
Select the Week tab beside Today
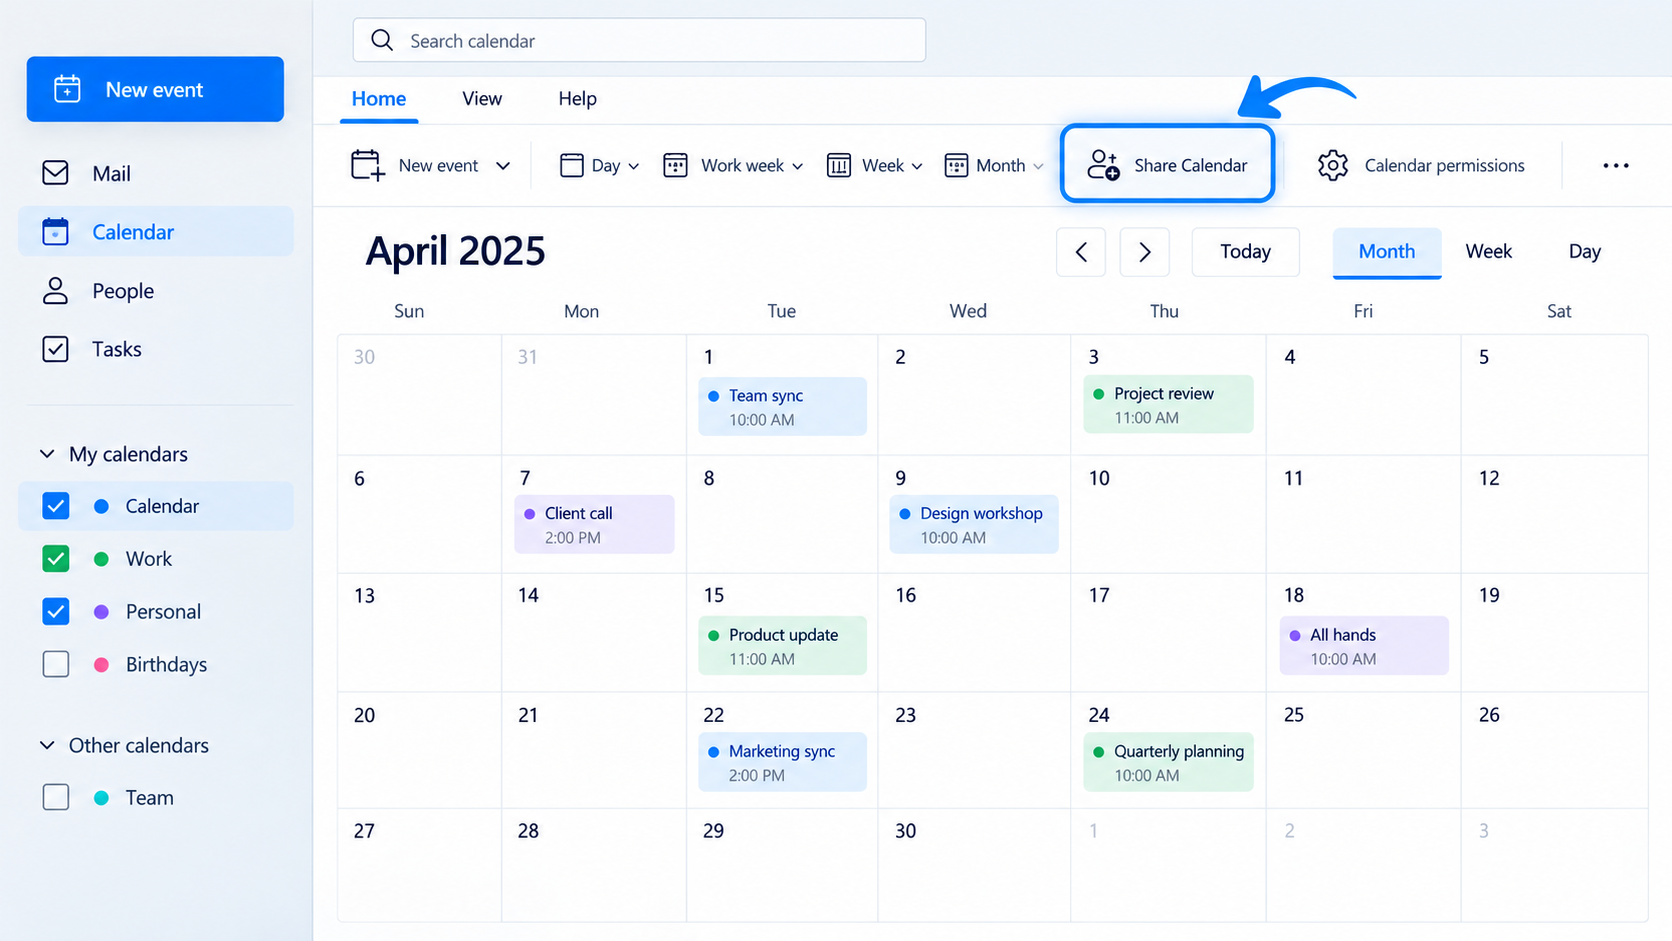tap(1488, 252)
